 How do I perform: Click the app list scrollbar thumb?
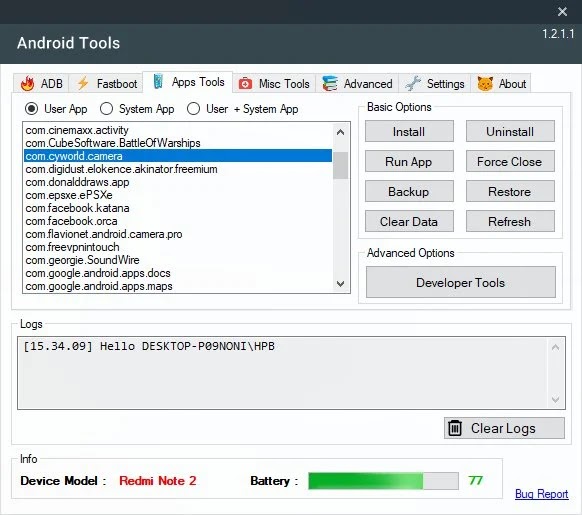tap(340, 165)
